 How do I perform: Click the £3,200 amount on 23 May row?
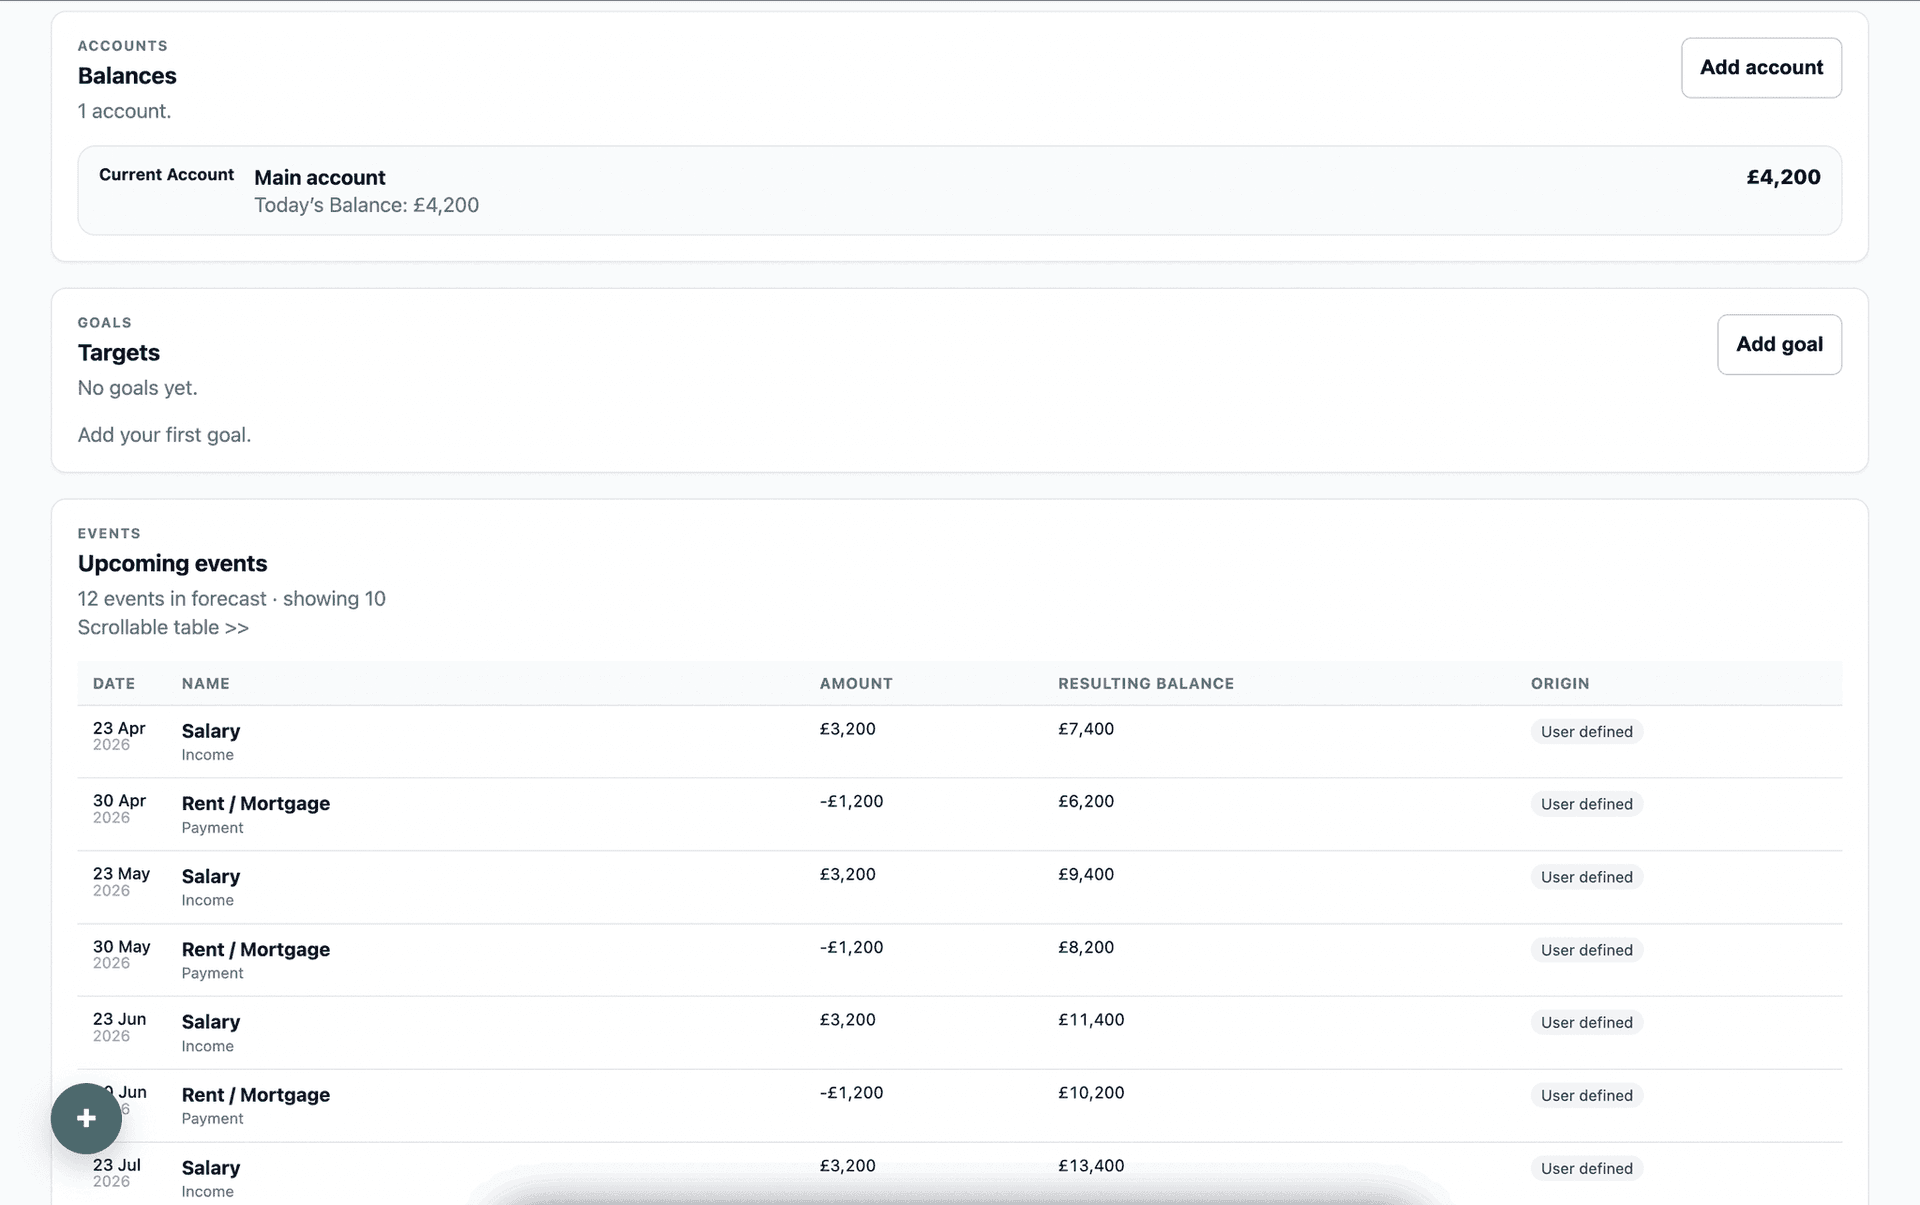click(x=847, y=874)
